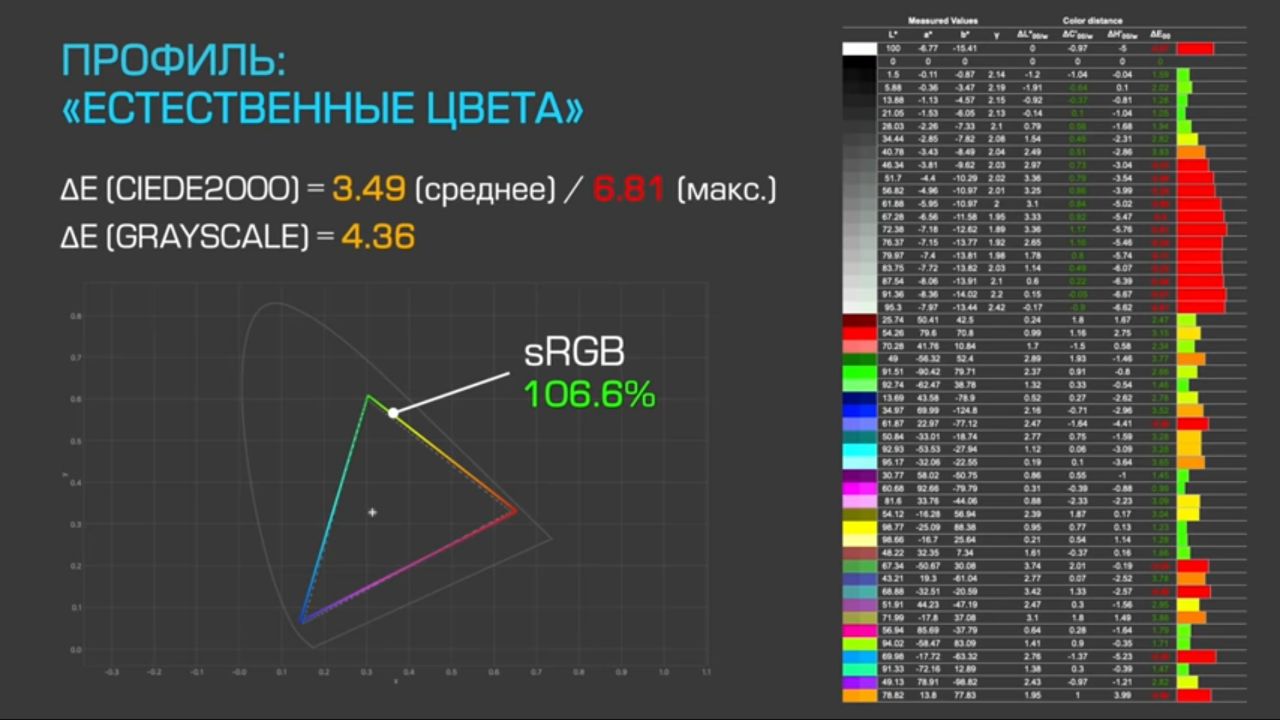Click the (среднее) label
The image size is (1280, 720).
[x=484, y=189]
